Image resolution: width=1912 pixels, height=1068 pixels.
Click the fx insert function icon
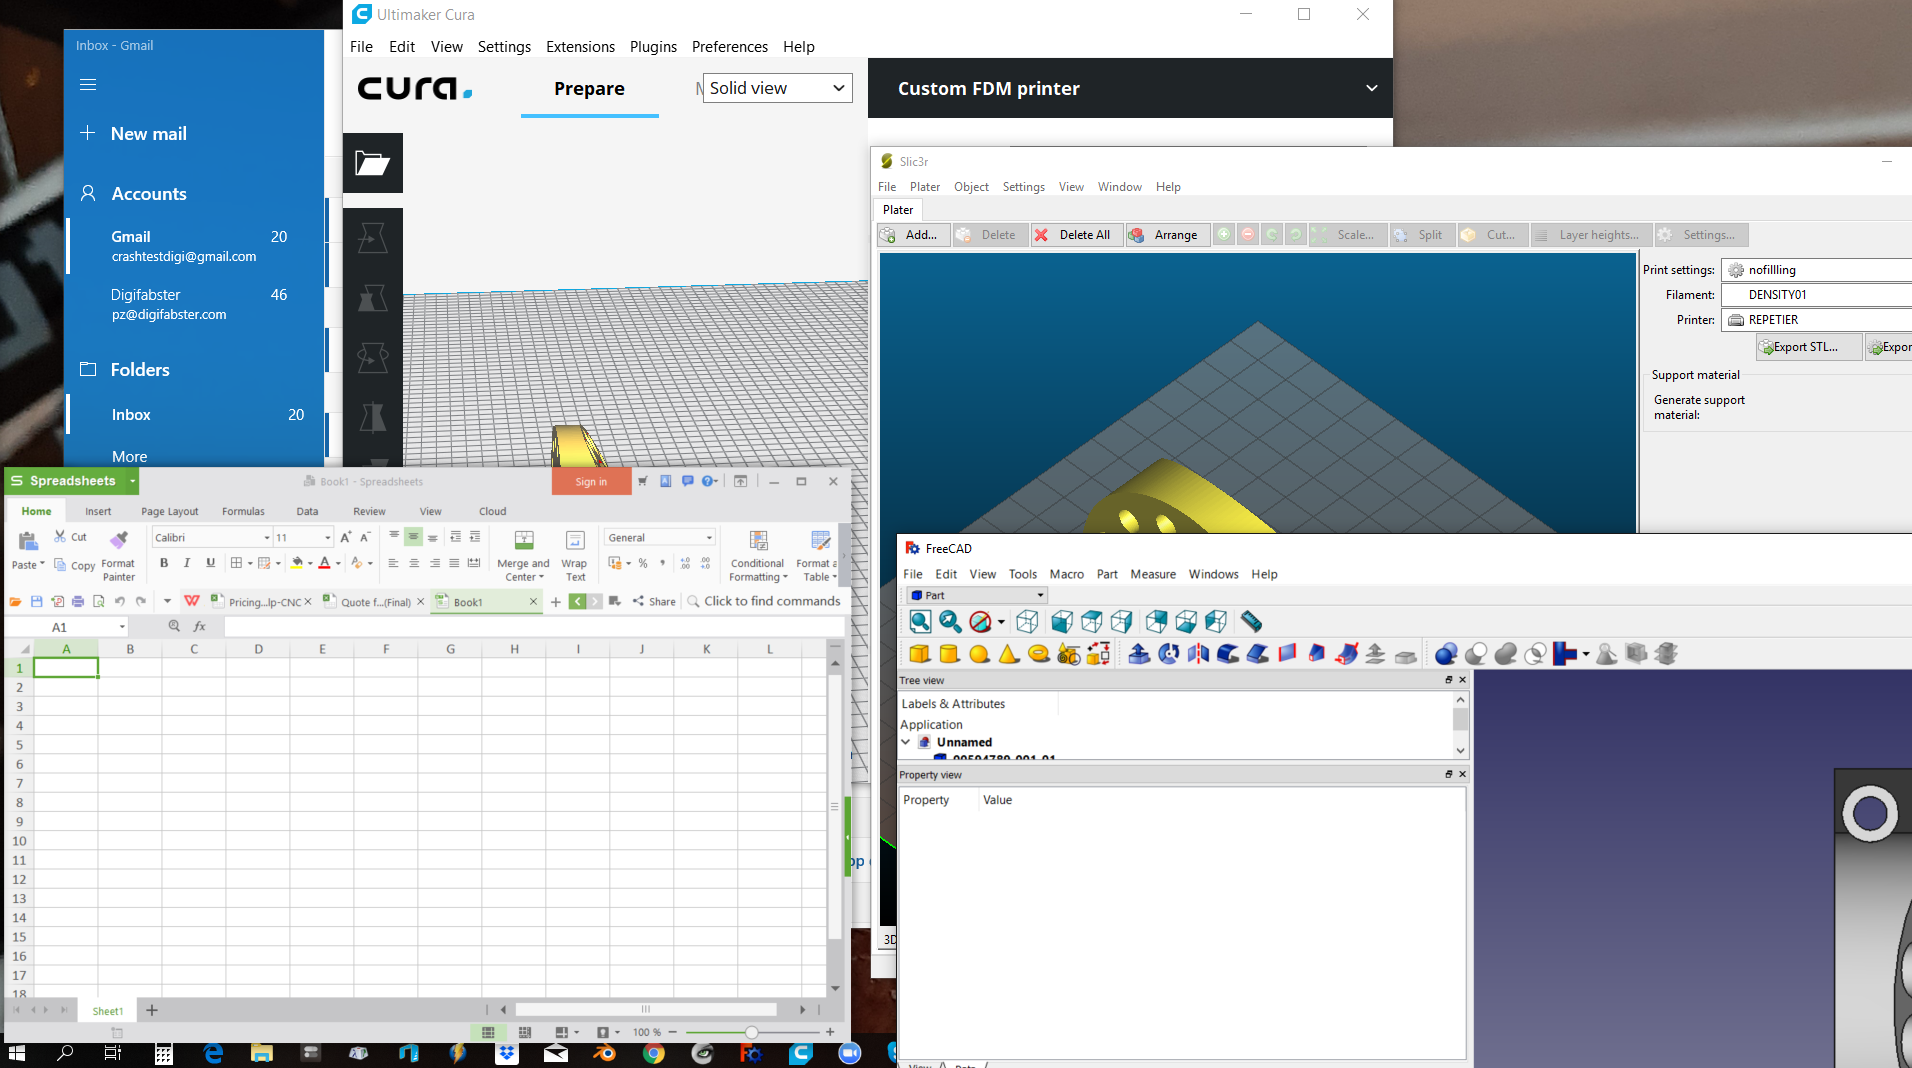(x=199, y=626)
